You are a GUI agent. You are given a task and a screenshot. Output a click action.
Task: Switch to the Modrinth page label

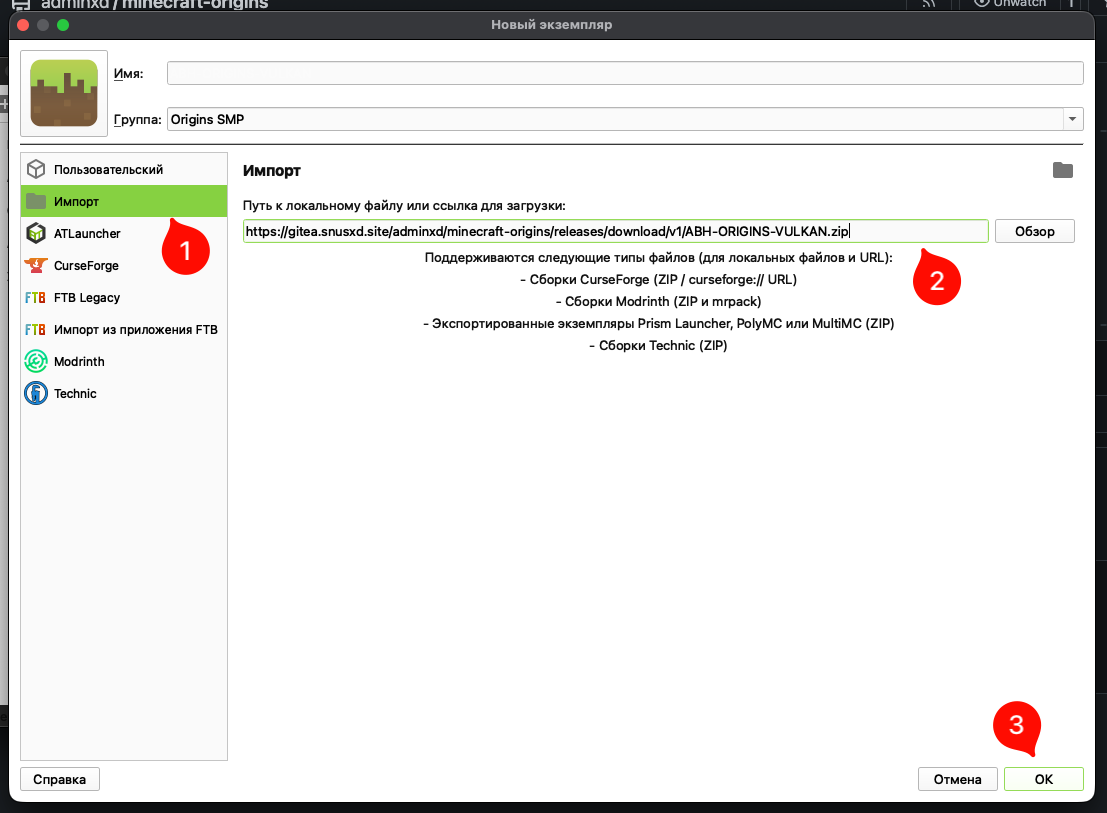79,362
